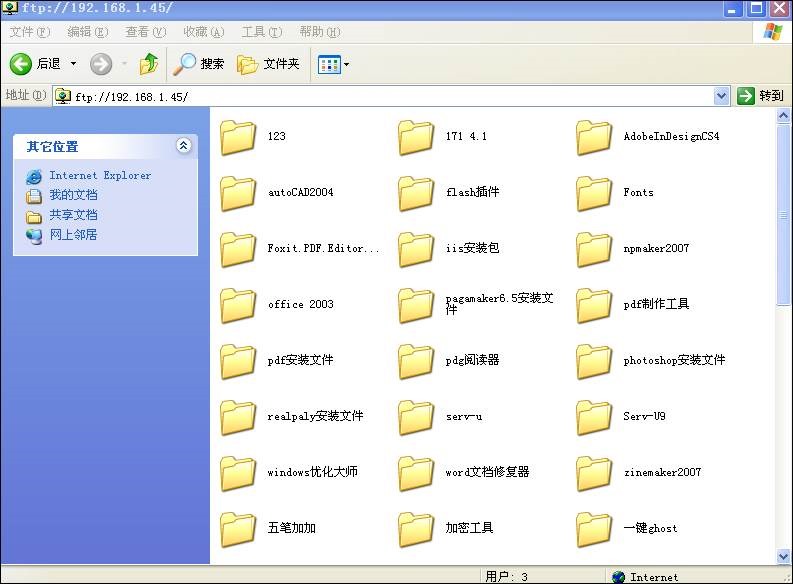Screen dimensions: 793x584
Task: Open the Fonts folder icon
Action: tap(594, 193)
